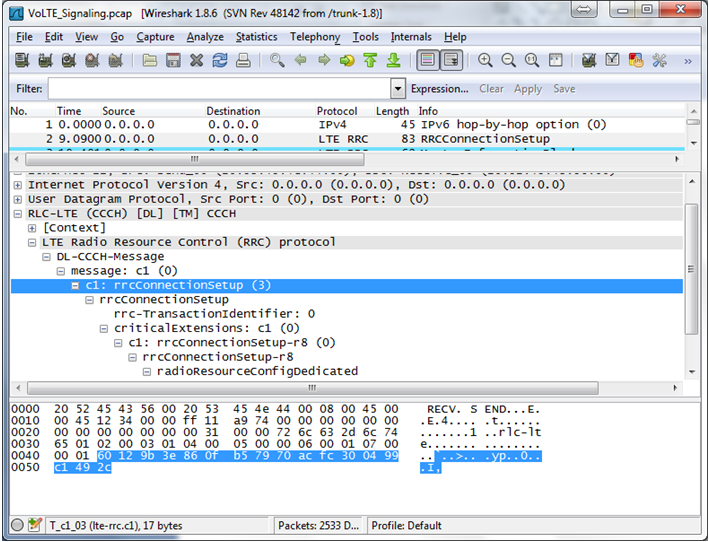Select packet 2 RRCConnectionSetup row
The height and width of the screenshot is (542, 709).
(x=347, y=139)
